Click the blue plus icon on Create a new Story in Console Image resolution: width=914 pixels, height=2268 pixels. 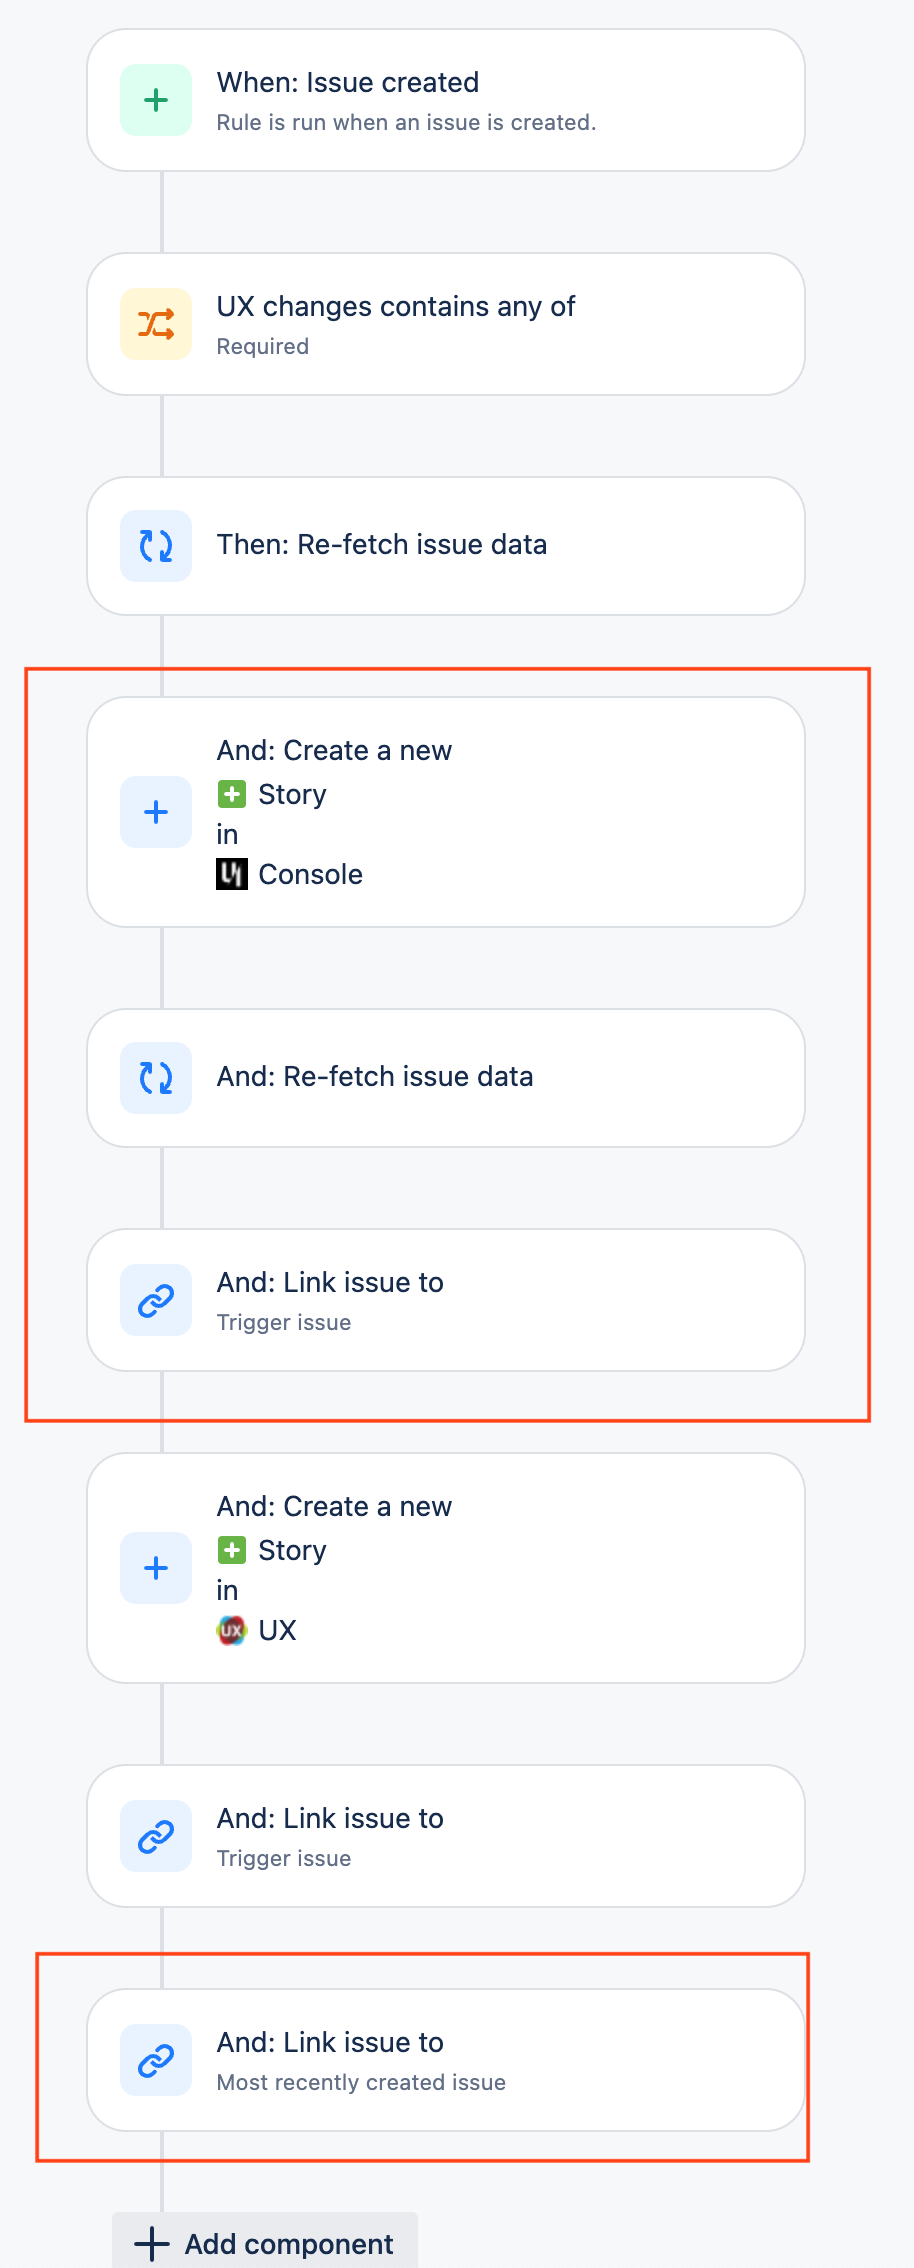coord(155,811)
